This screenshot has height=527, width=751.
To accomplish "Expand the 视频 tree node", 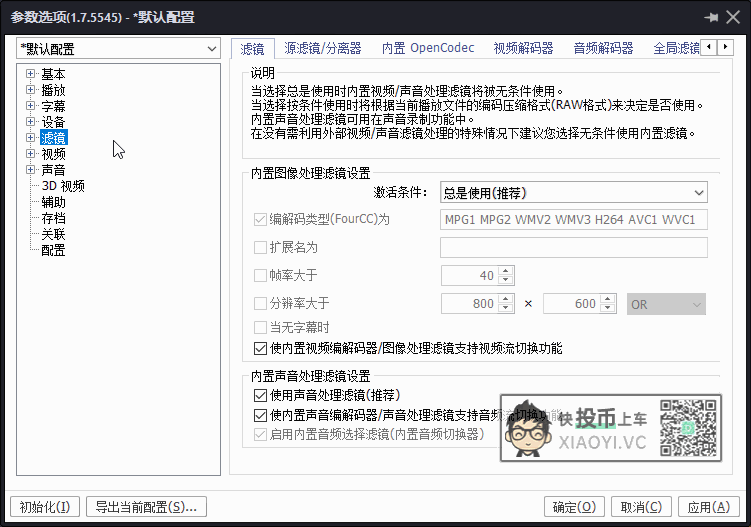I will coord(31,153).
